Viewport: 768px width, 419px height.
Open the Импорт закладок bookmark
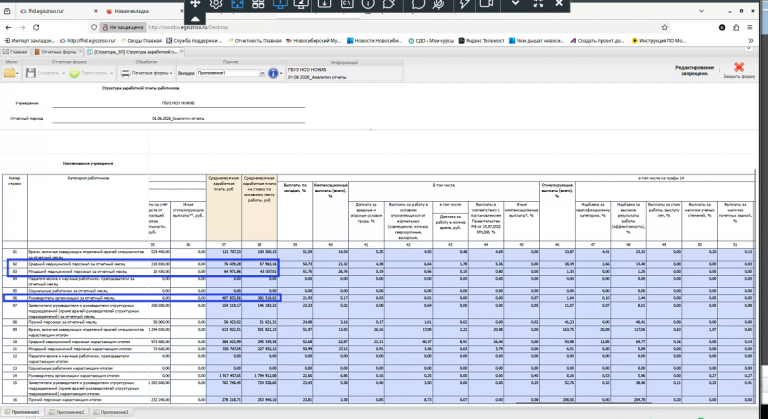[30, 41]
